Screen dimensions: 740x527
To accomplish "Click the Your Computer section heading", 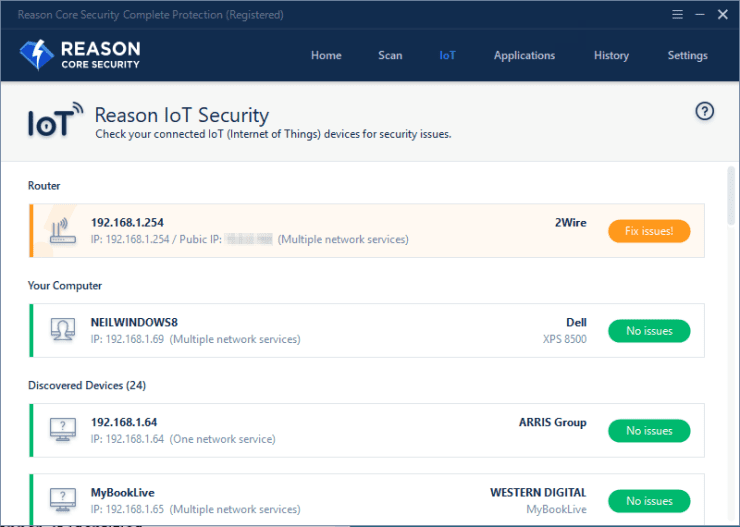I will [x=65, y=285].
